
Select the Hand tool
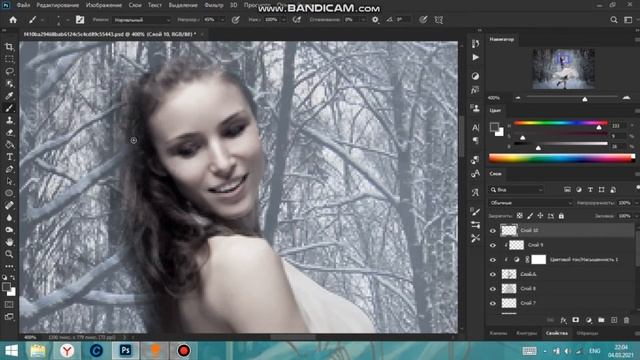point(9,242)
